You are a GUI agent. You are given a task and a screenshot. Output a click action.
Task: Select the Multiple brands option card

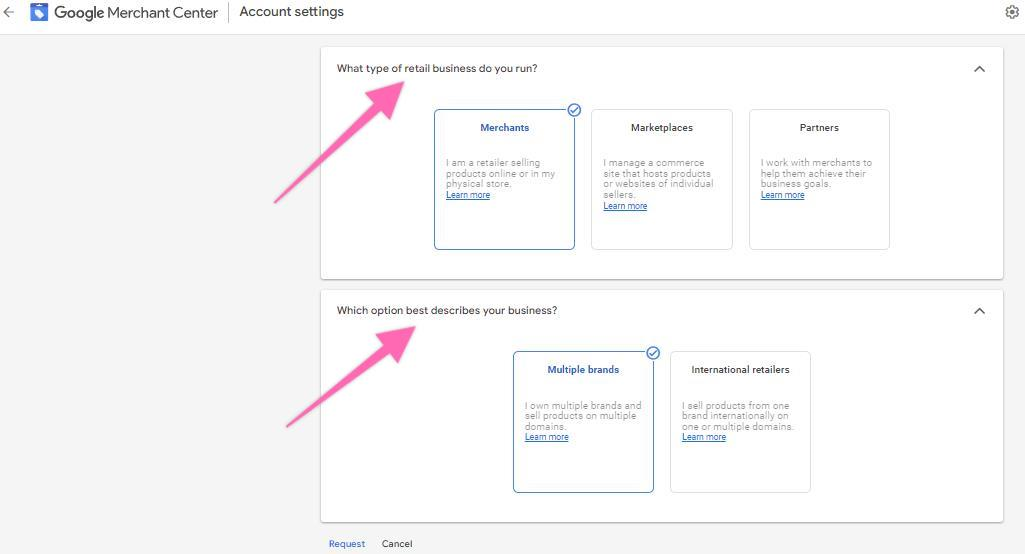click(583, 421)
